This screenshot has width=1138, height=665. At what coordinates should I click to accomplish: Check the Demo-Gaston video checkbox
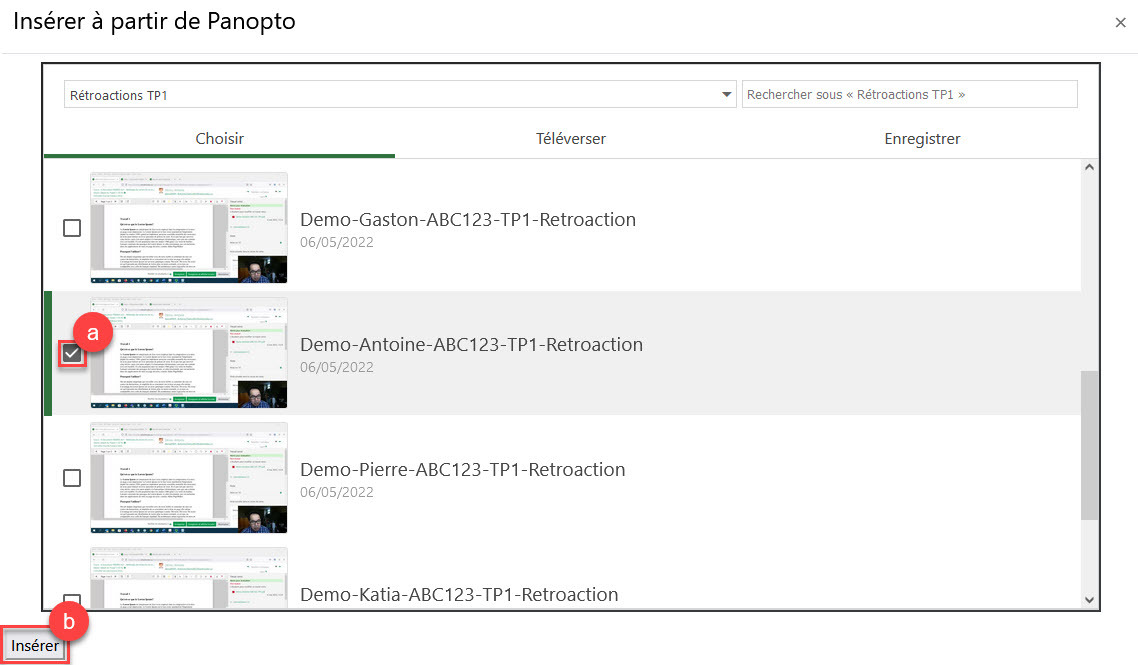point(72,228)
